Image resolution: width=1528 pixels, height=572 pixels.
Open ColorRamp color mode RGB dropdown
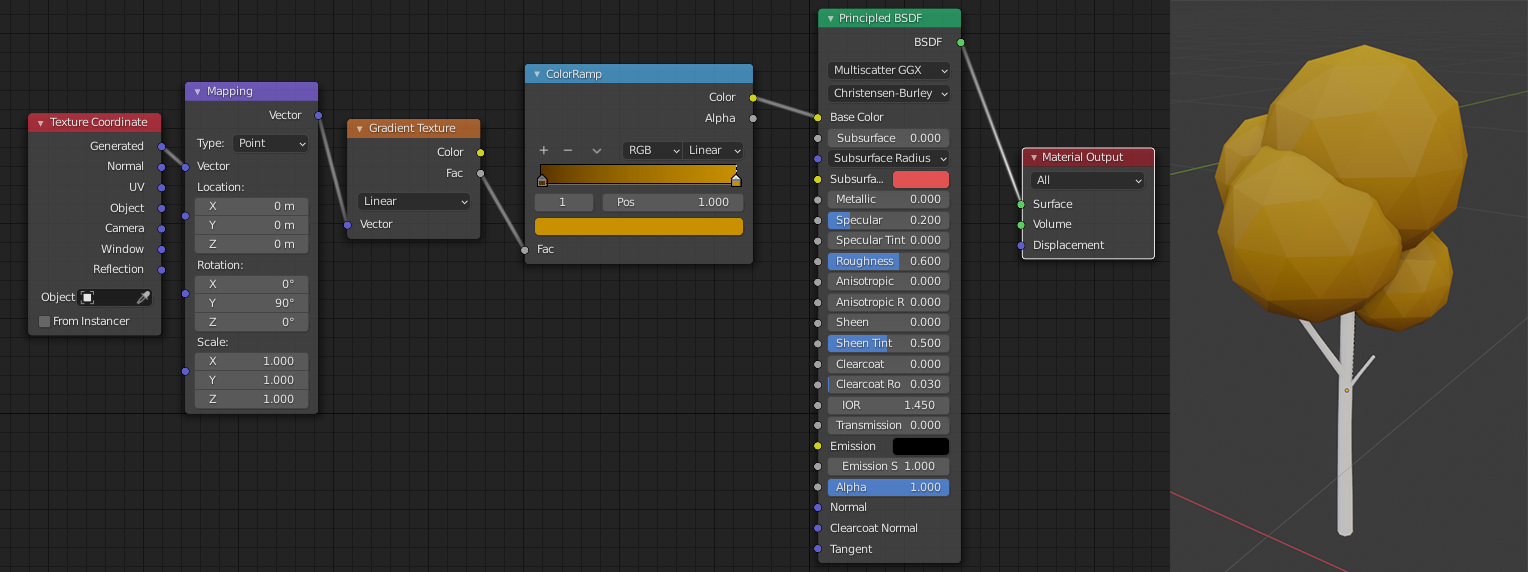[652, 150]
